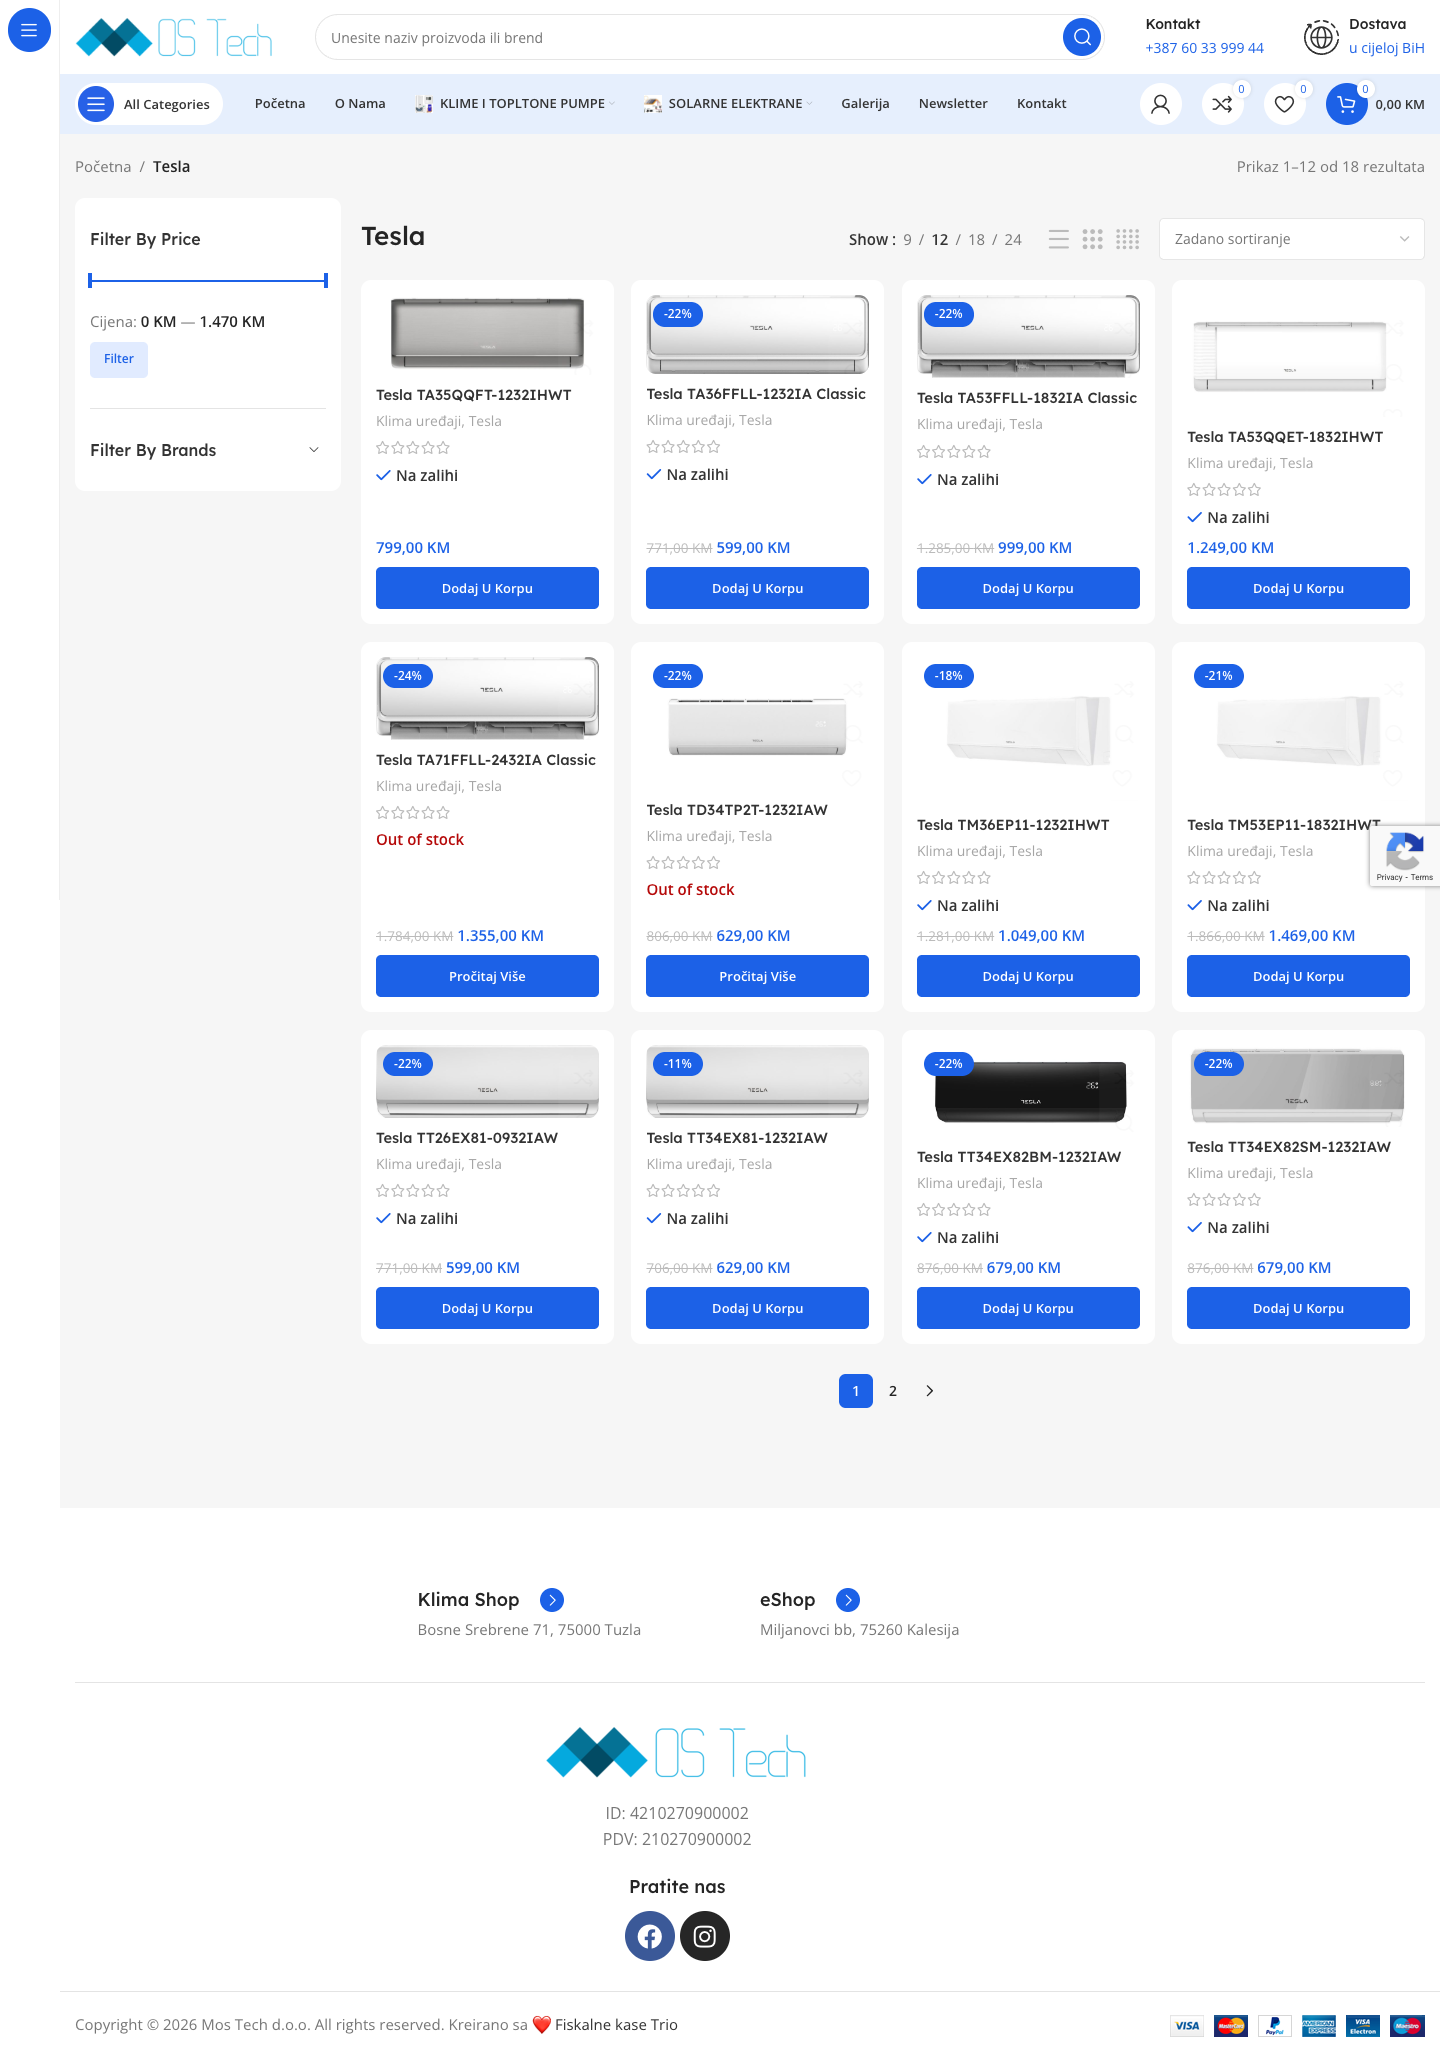The height and width of the screenshot is (2065, 1440).
Task: Open Instagram page from footer icon
Action: [x=705, y=1936]
